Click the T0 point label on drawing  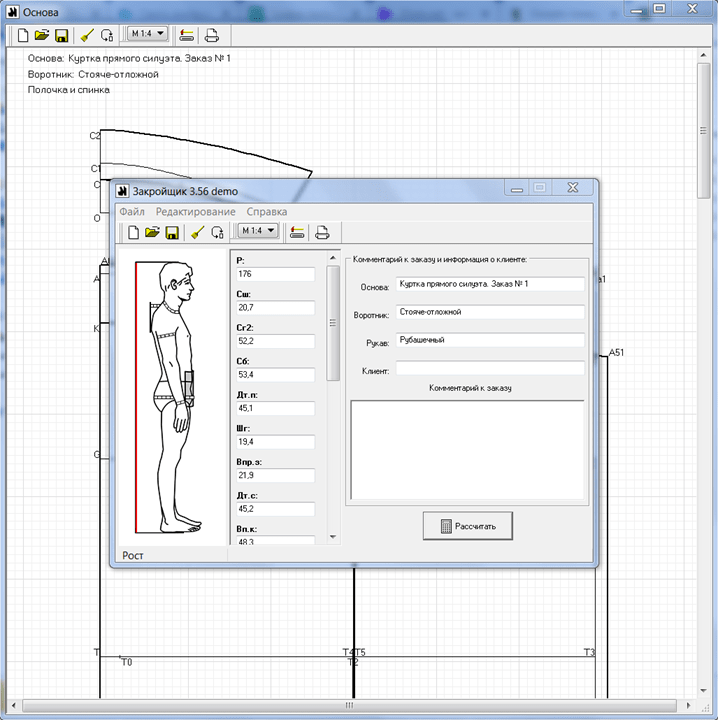tap(127, 662)
